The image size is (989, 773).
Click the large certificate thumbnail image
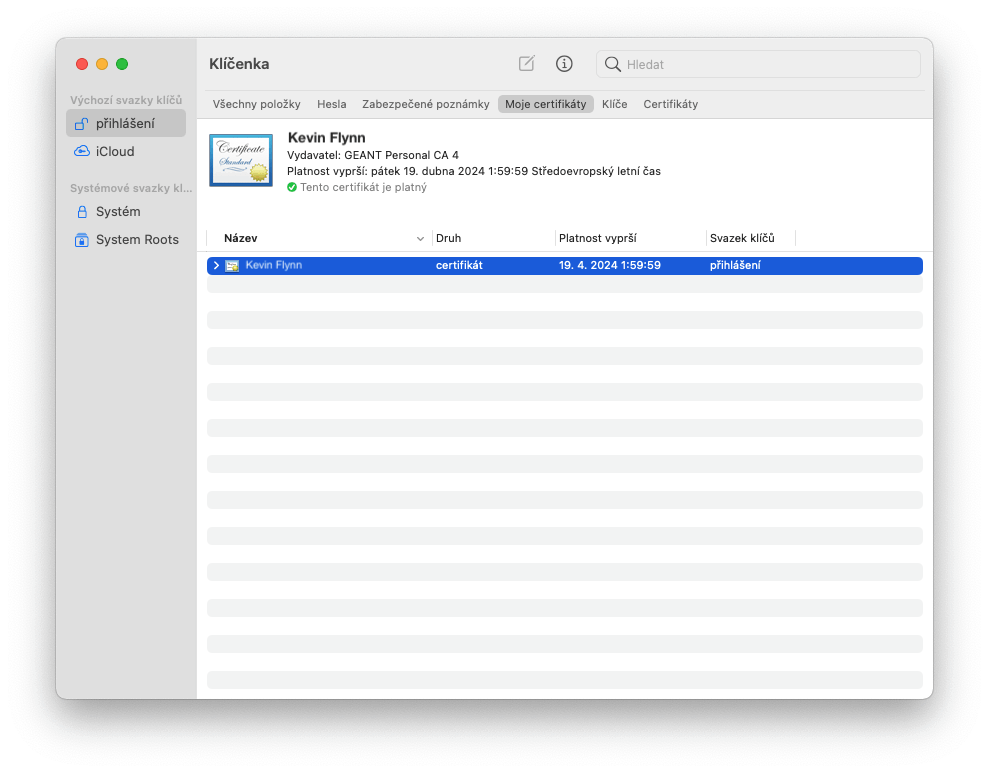[x=241, y=160]
